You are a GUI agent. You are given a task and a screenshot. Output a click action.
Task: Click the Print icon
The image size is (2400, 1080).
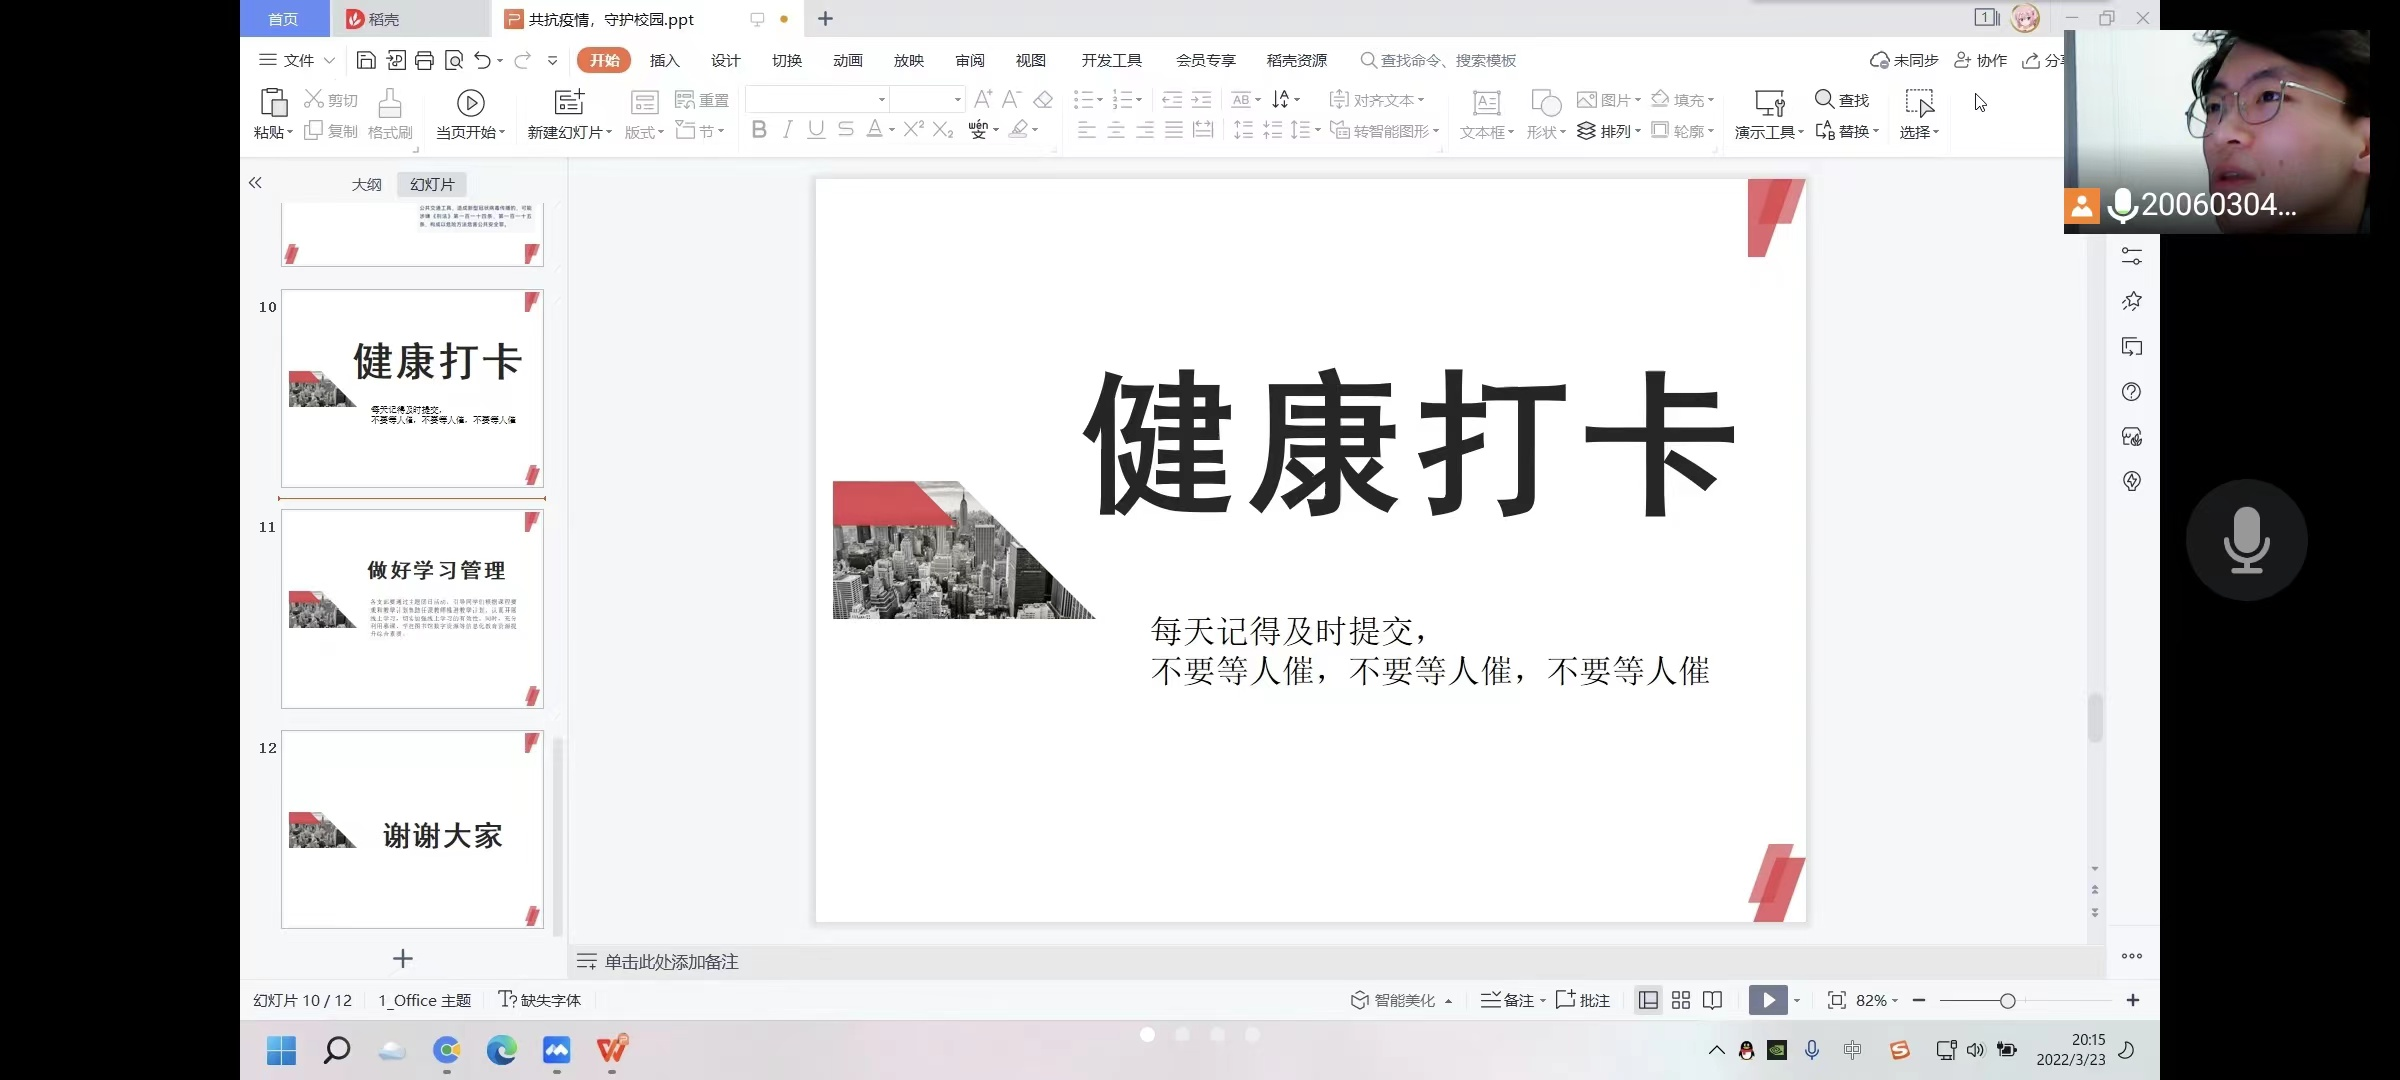[x=424, y=60]
